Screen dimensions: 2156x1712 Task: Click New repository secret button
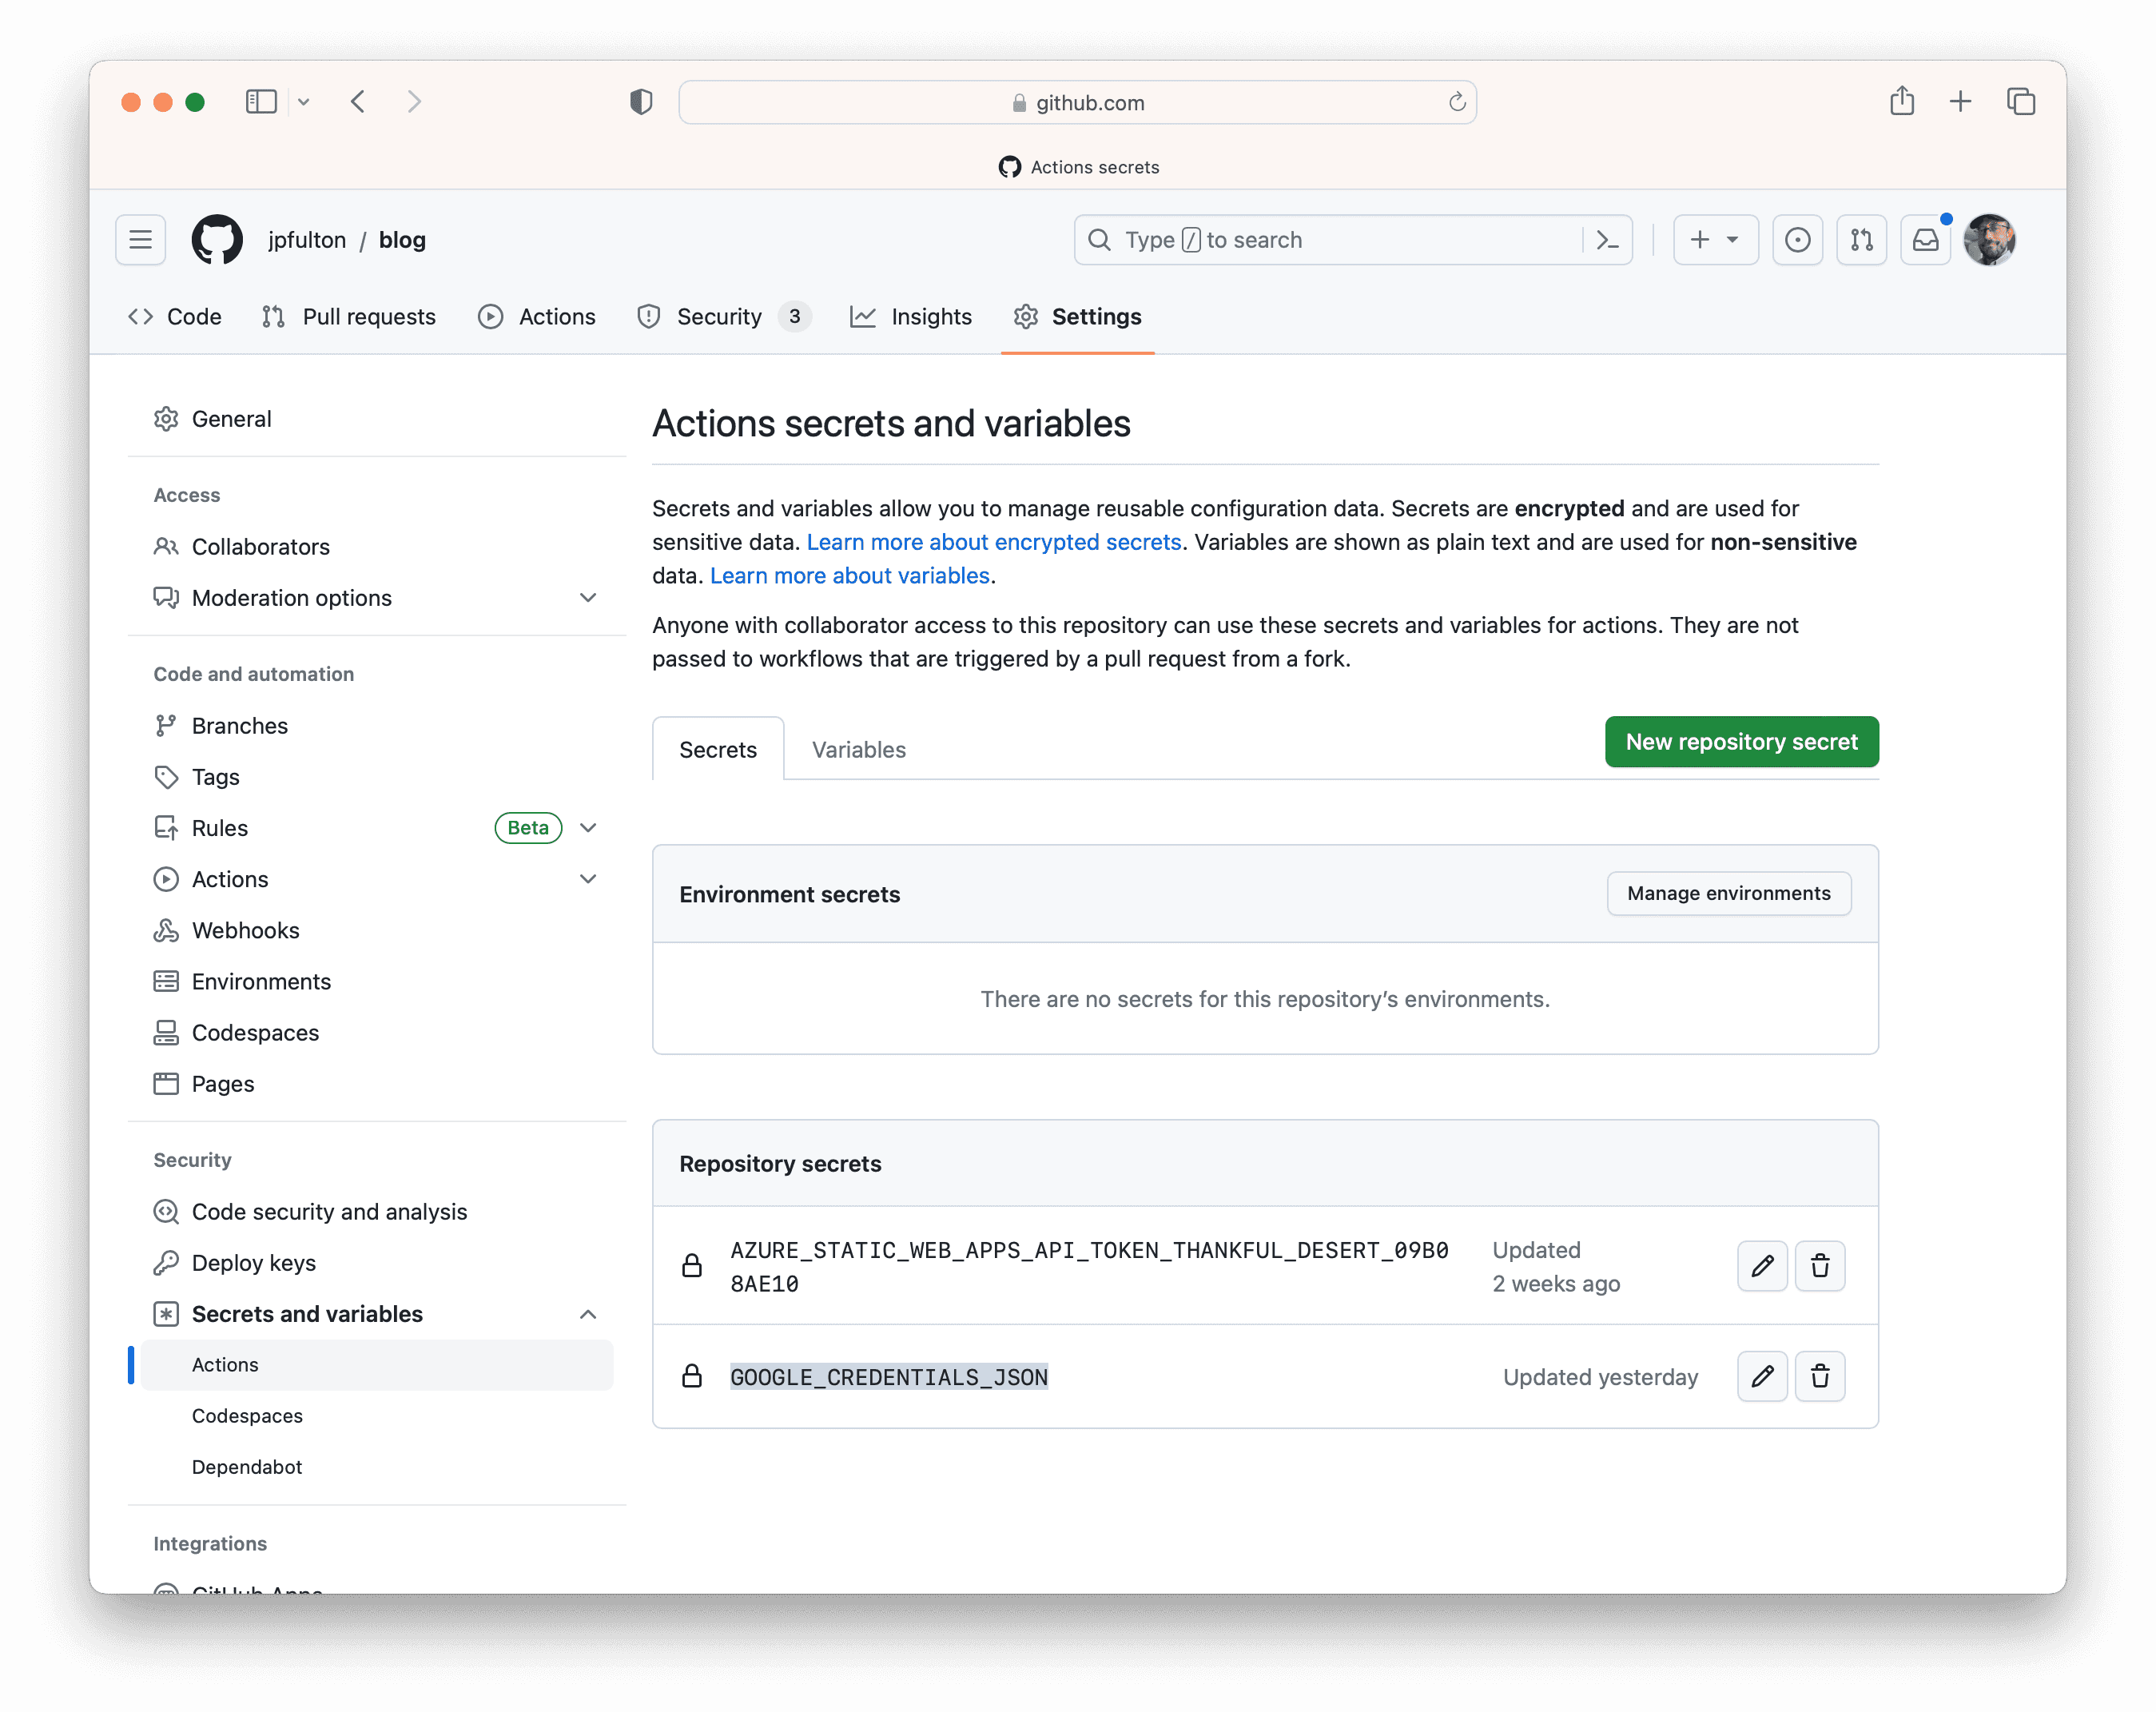coord(1741,742)
